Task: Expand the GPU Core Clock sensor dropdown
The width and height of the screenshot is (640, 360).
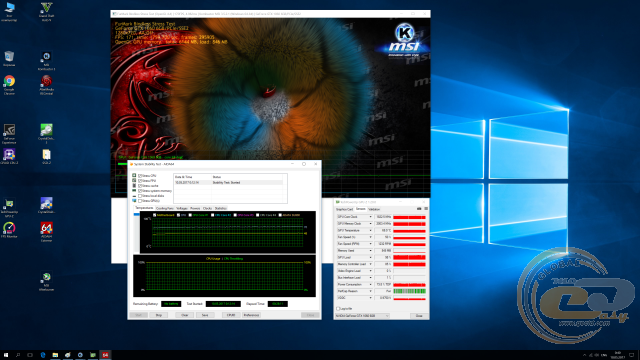Action: click(370, 217)
